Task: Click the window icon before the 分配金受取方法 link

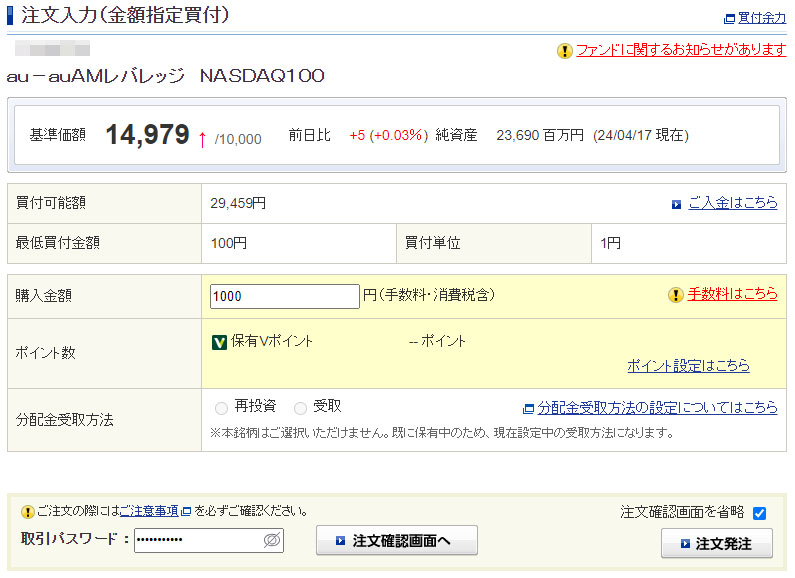Action: coord(528,409)
